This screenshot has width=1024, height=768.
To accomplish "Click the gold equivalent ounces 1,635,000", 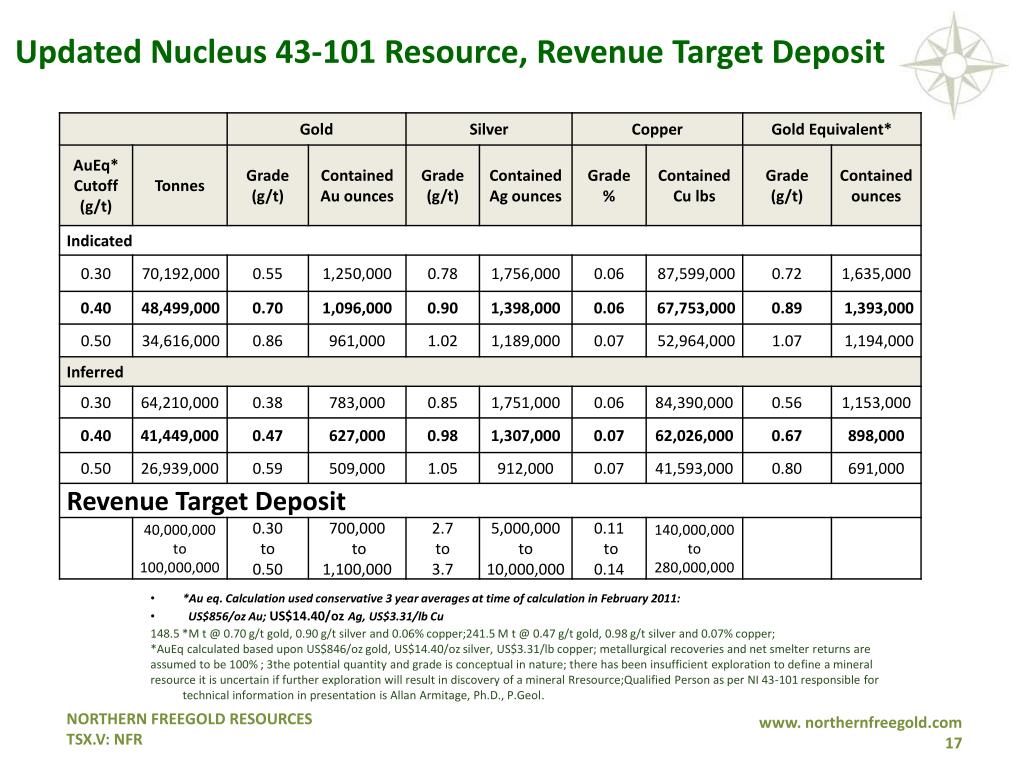I will 876,274.
